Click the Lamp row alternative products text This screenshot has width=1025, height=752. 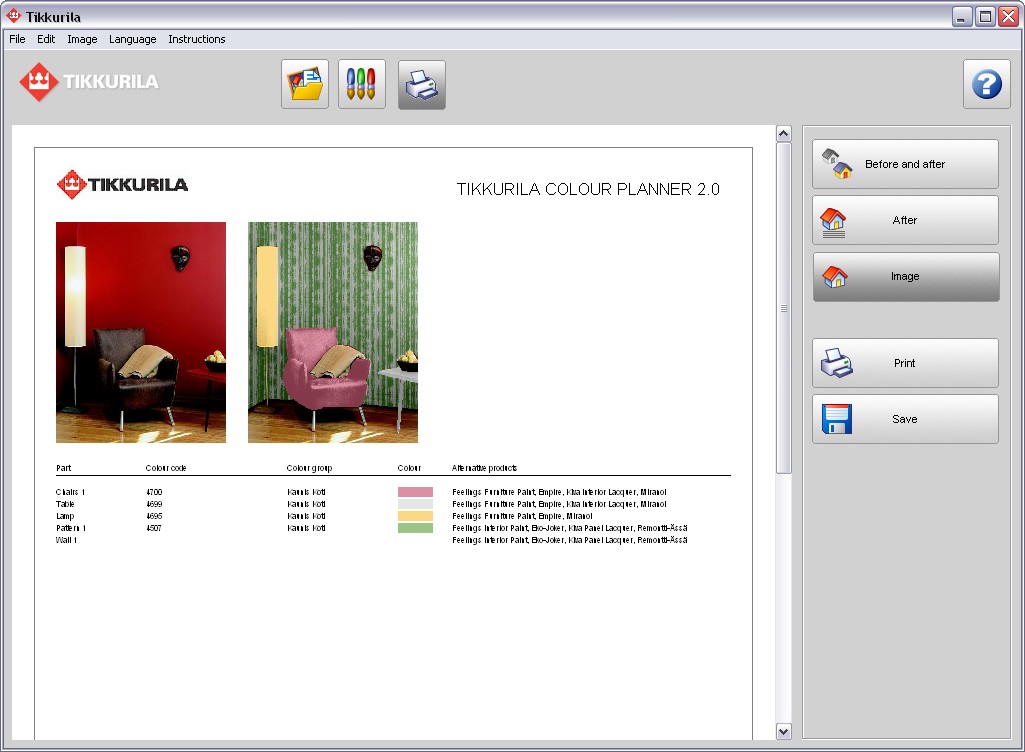pyautogui.click(x=522, y=516)
